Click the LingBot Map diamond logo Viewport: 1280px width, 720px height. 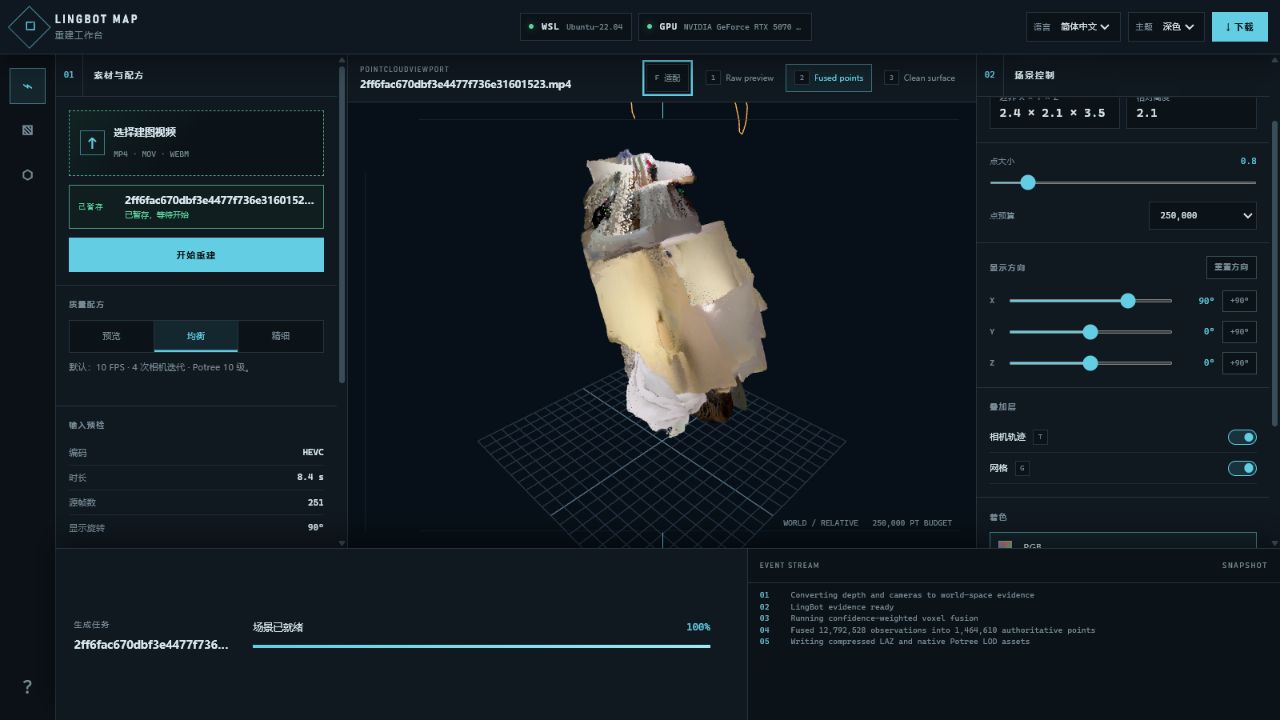[29, 27]
